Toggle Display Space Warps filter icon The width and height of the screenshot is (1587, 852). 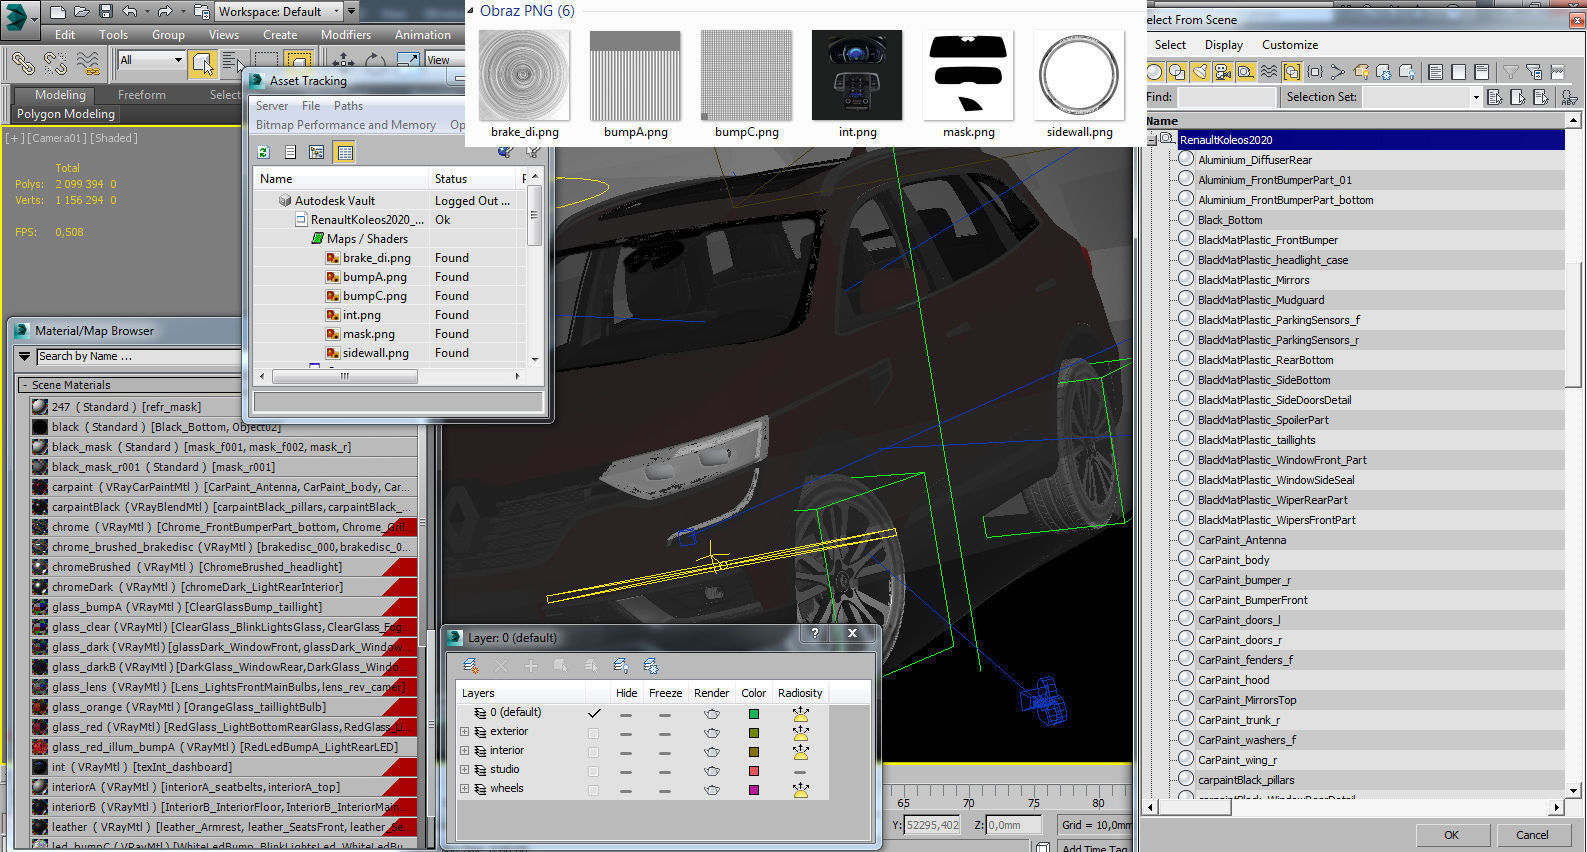tap(1269, 72)
